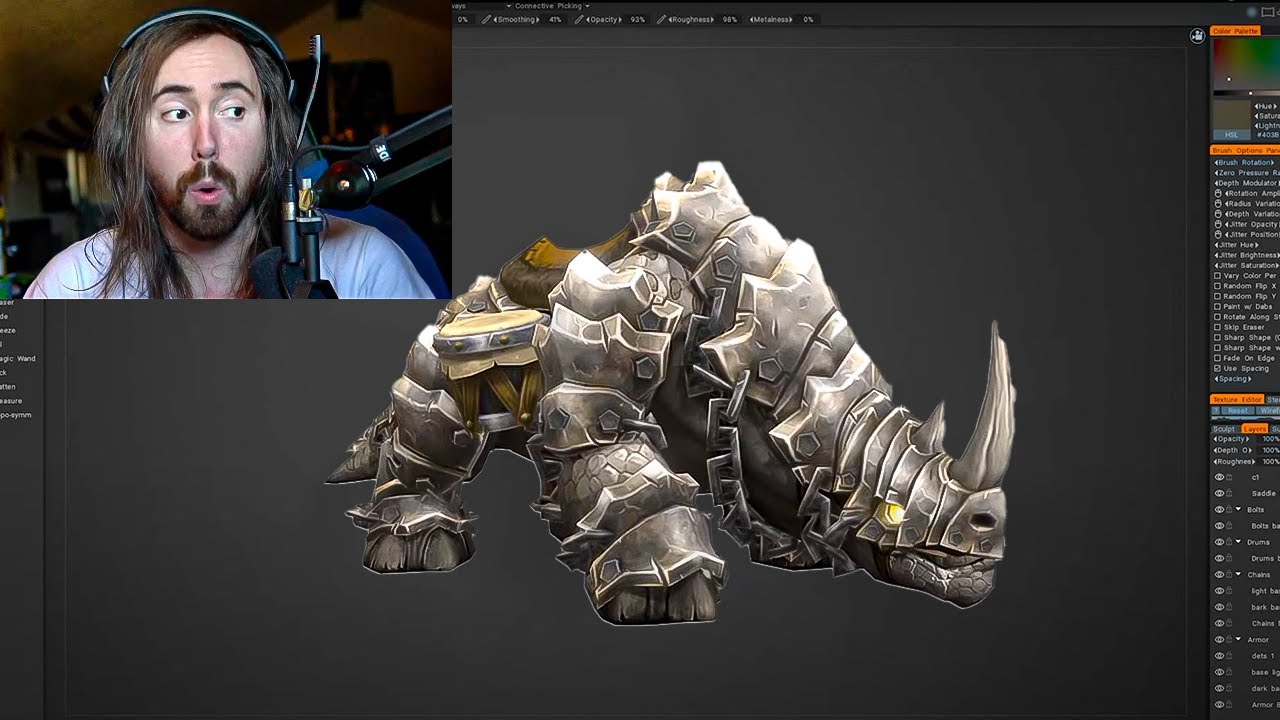Hide the Saddle layer

pos(1219,493)
